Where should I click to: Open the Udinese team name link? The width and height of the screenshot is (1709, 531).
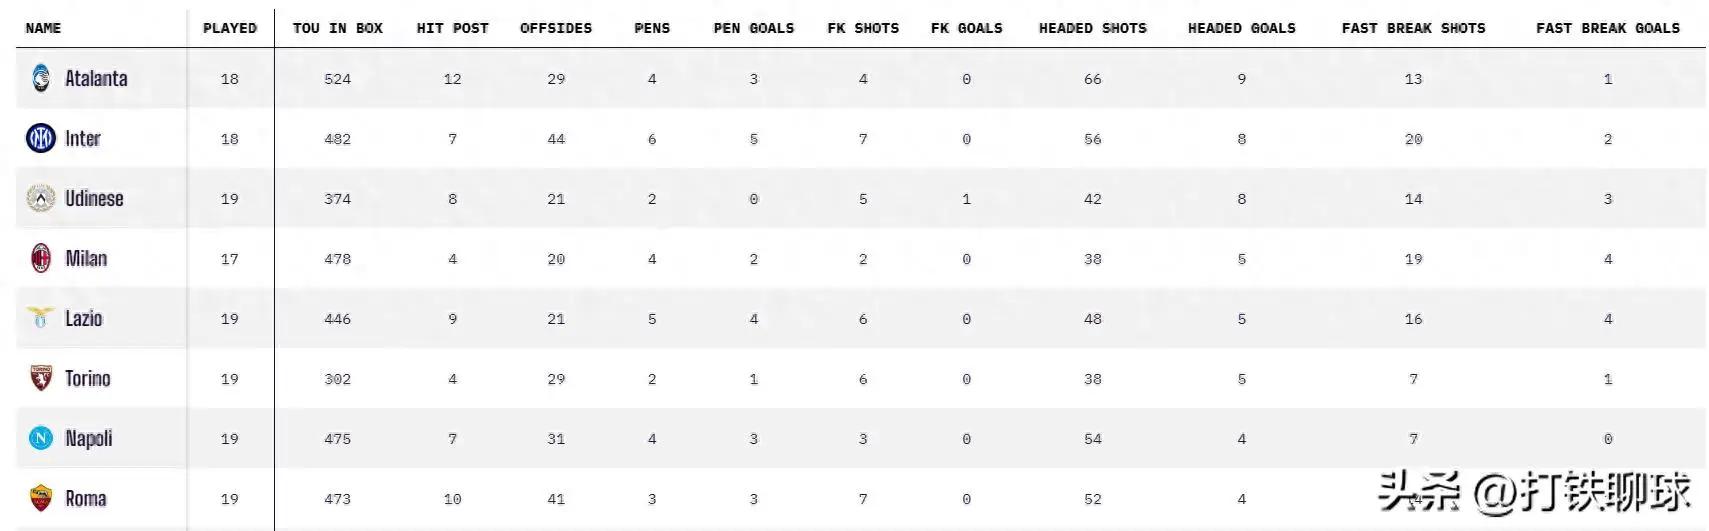pos(94,198)
